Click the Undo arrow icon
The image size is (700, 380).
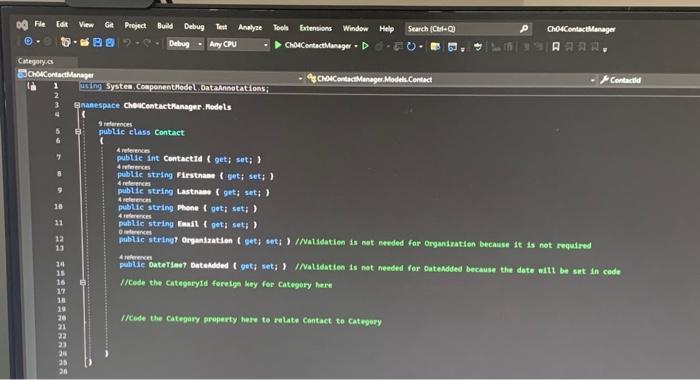coord(127,43)
